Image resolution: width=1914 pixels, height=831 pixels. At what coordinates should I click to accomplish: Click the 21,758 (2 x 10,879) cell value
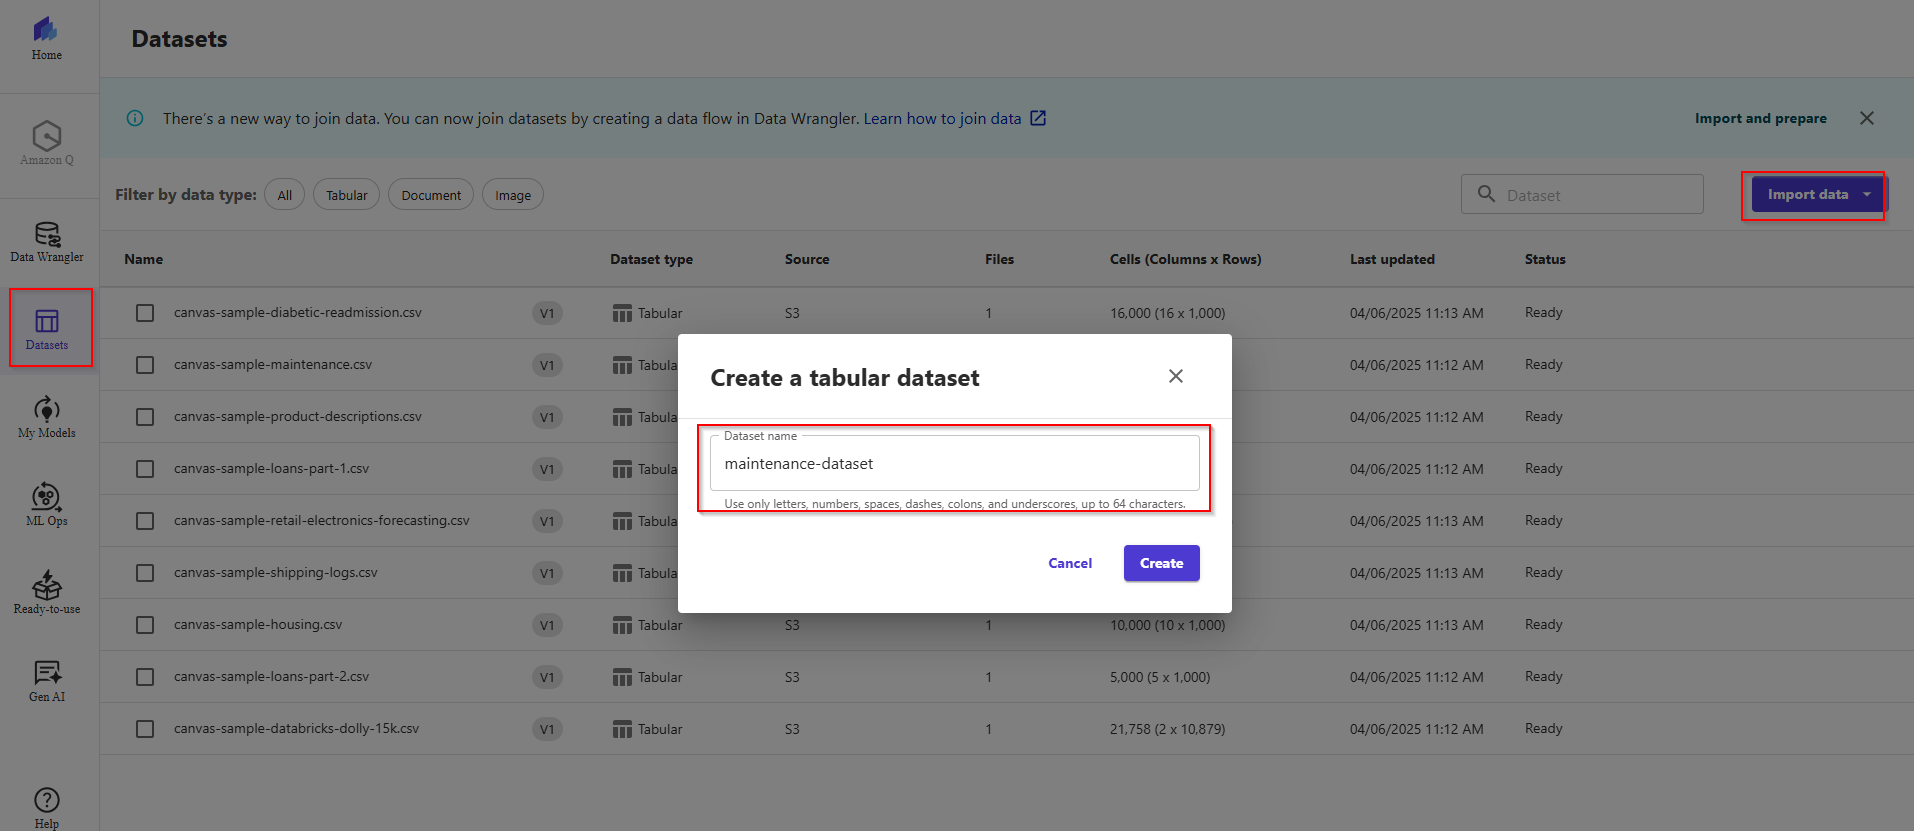click(1167, 729)
